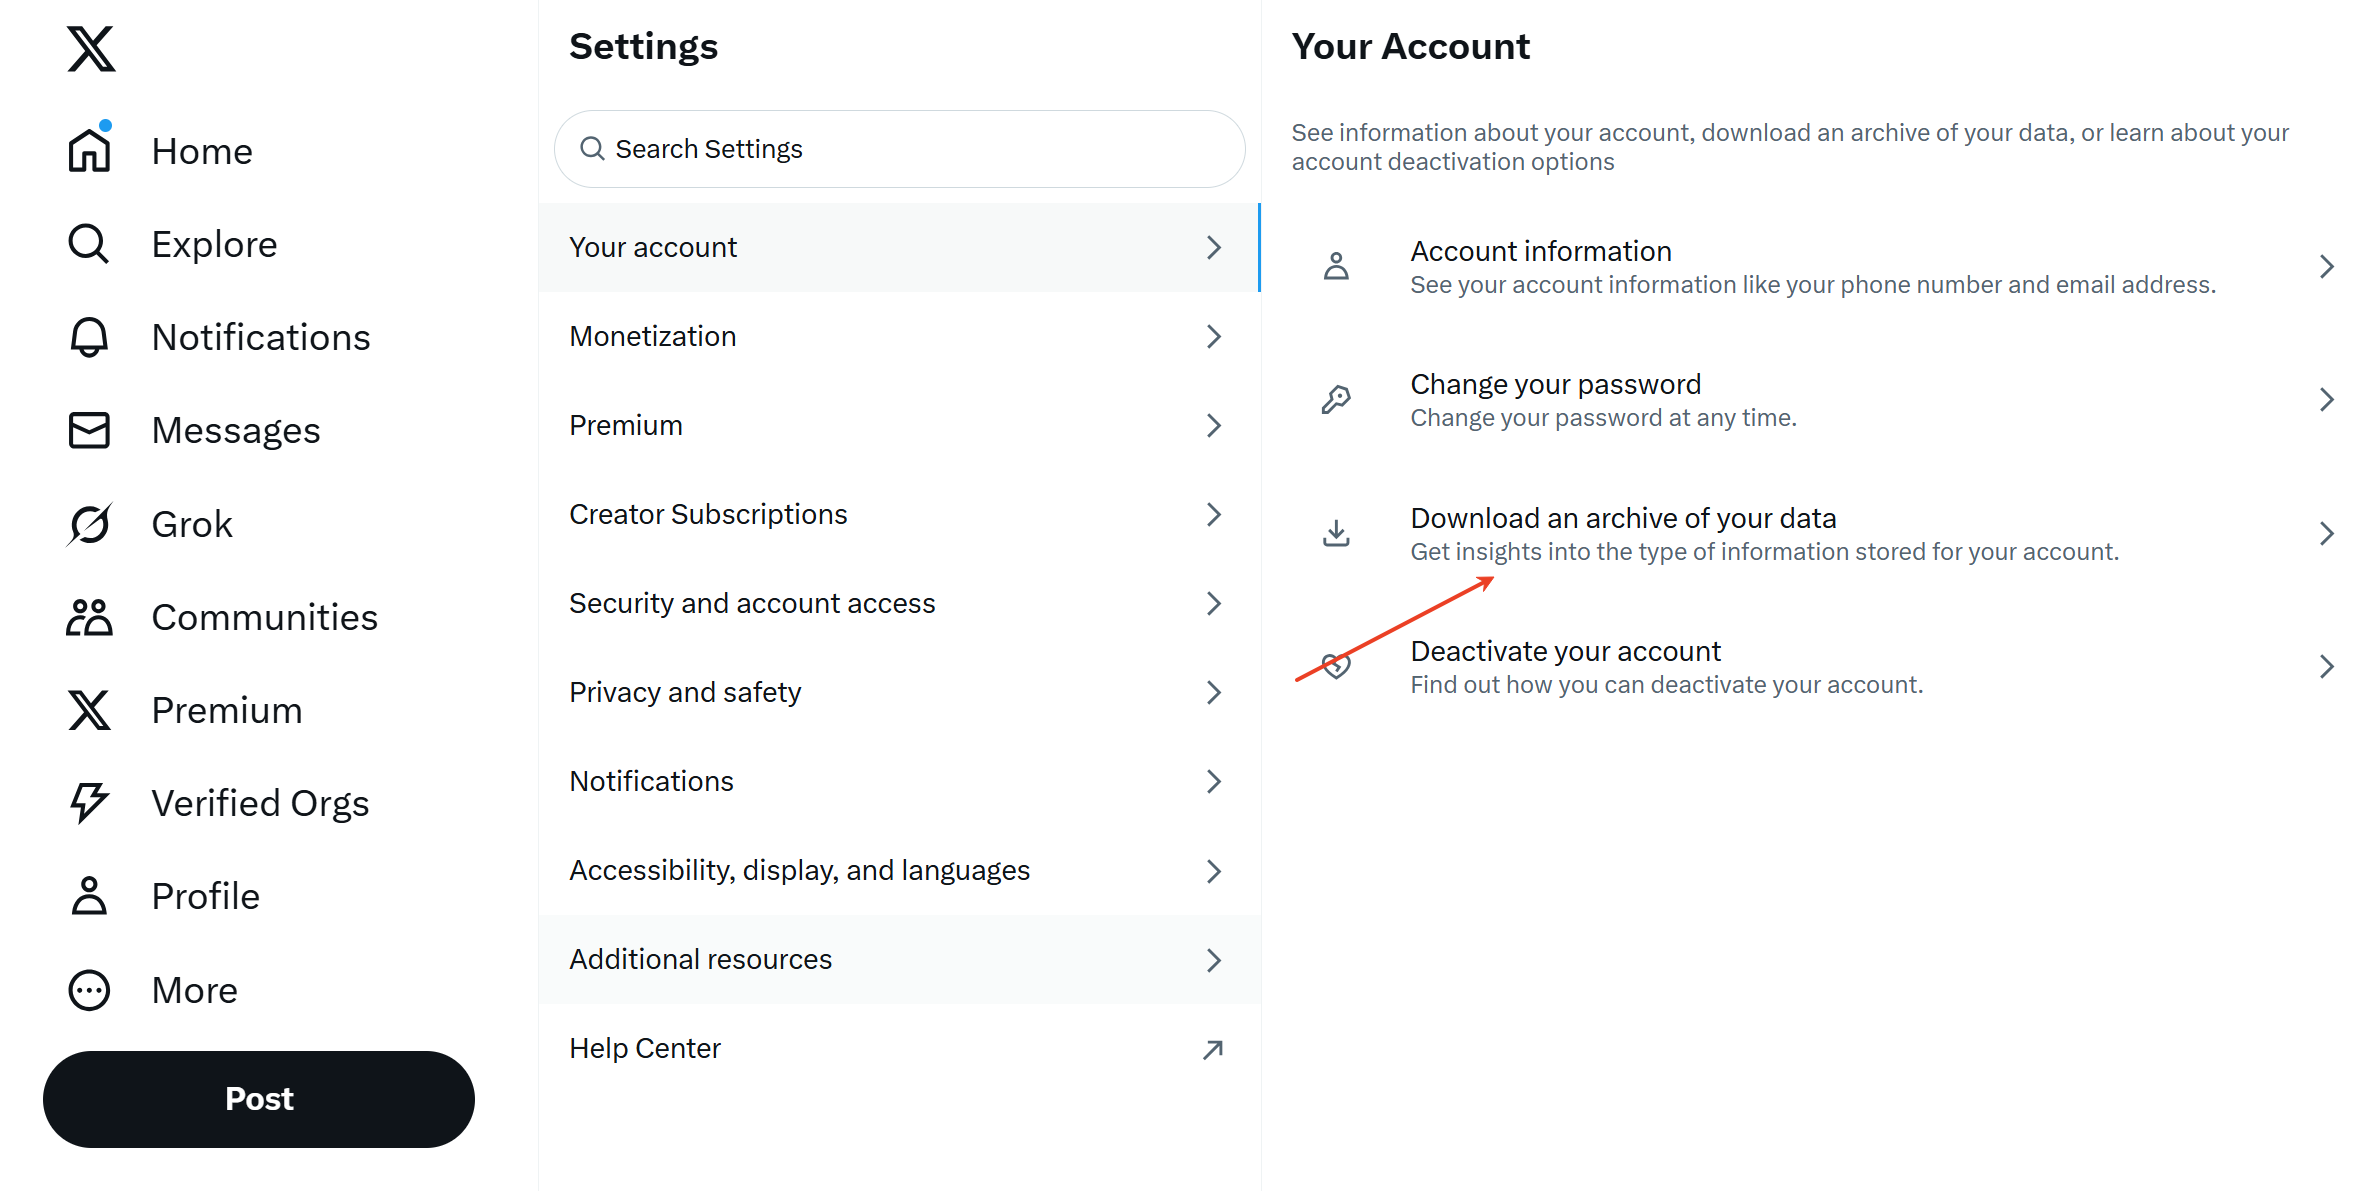The image size is (2355, 1191).
Task: Open Grok via its sidebar icon
Action: click(89, 524)
